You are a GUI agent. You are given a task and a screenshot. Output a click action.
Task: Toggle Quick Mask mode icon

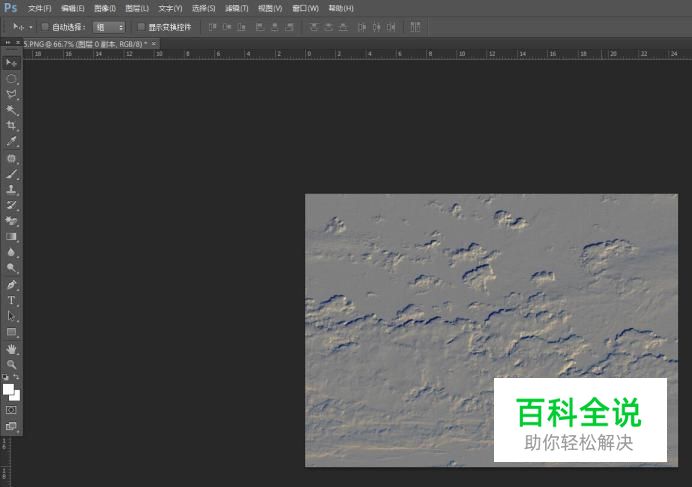coord(12,410)
